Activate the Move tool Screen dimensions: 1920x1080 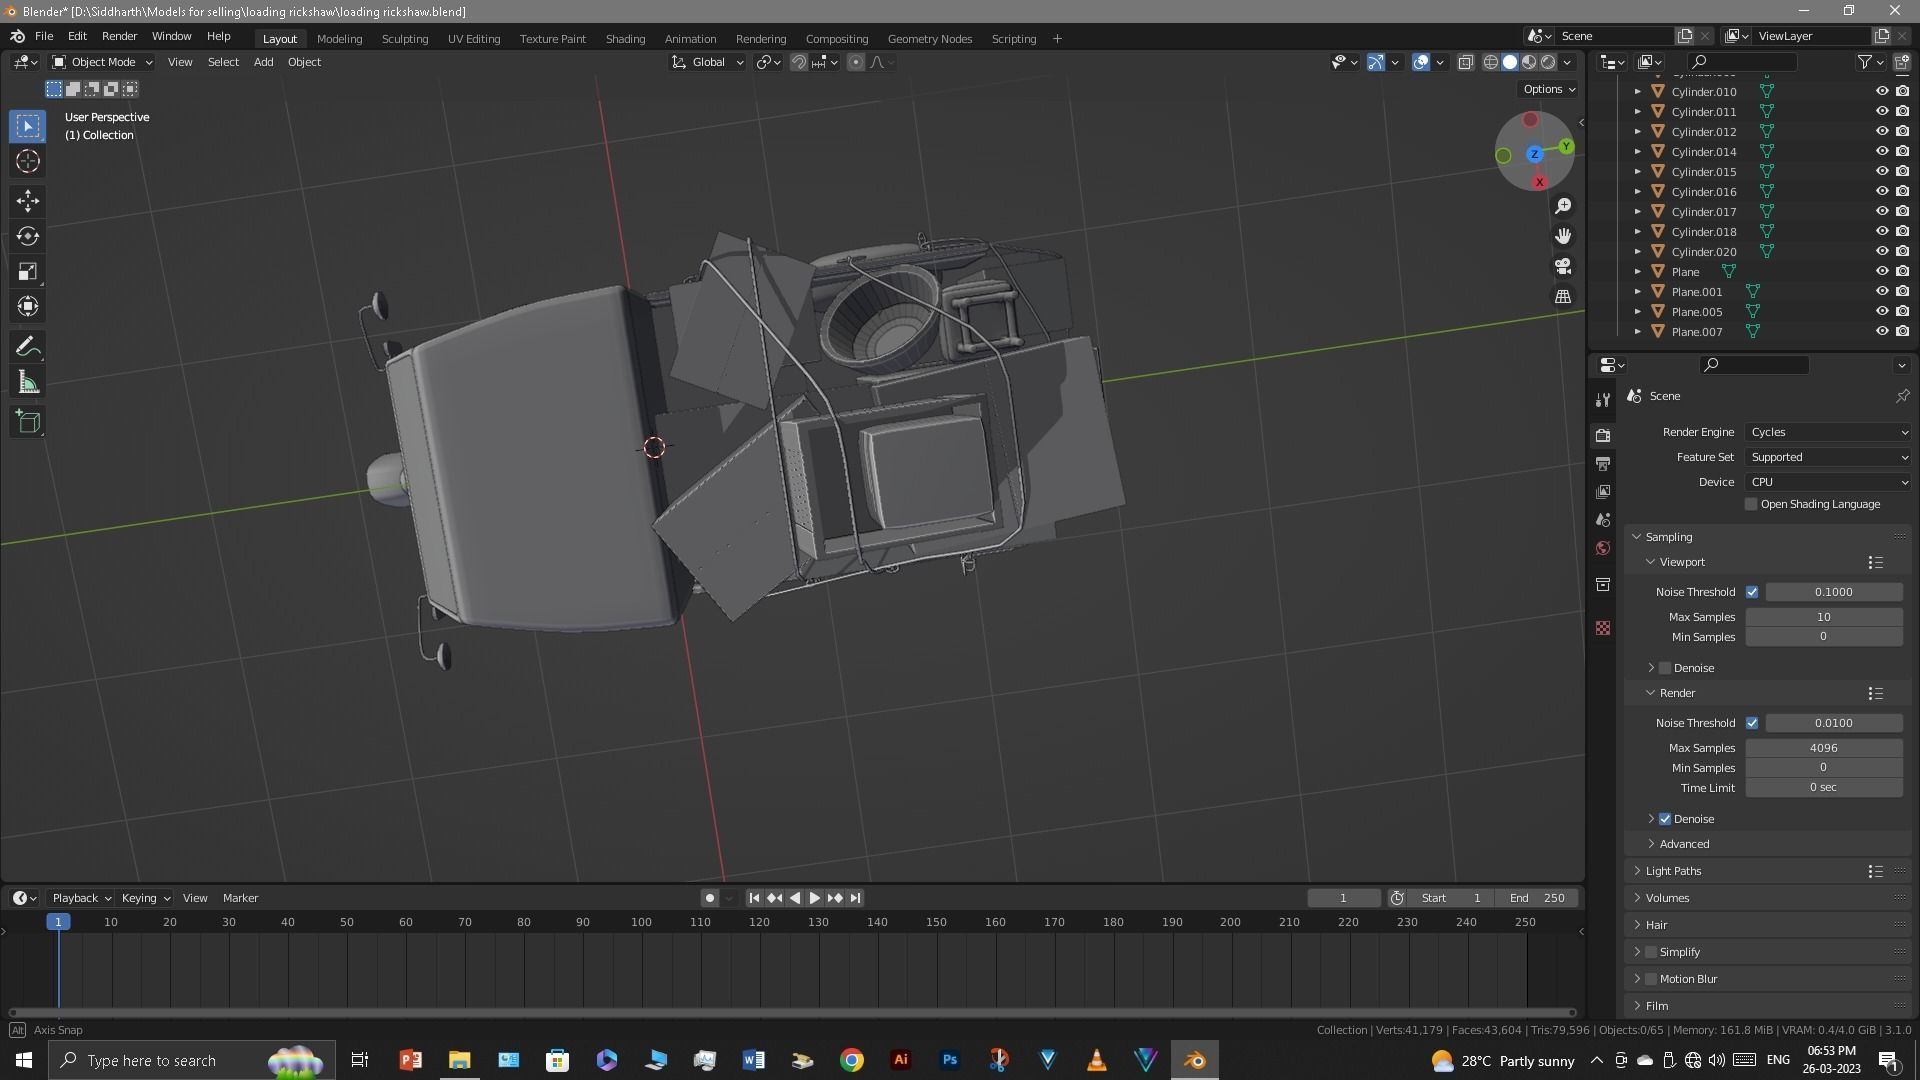(28, 201)
